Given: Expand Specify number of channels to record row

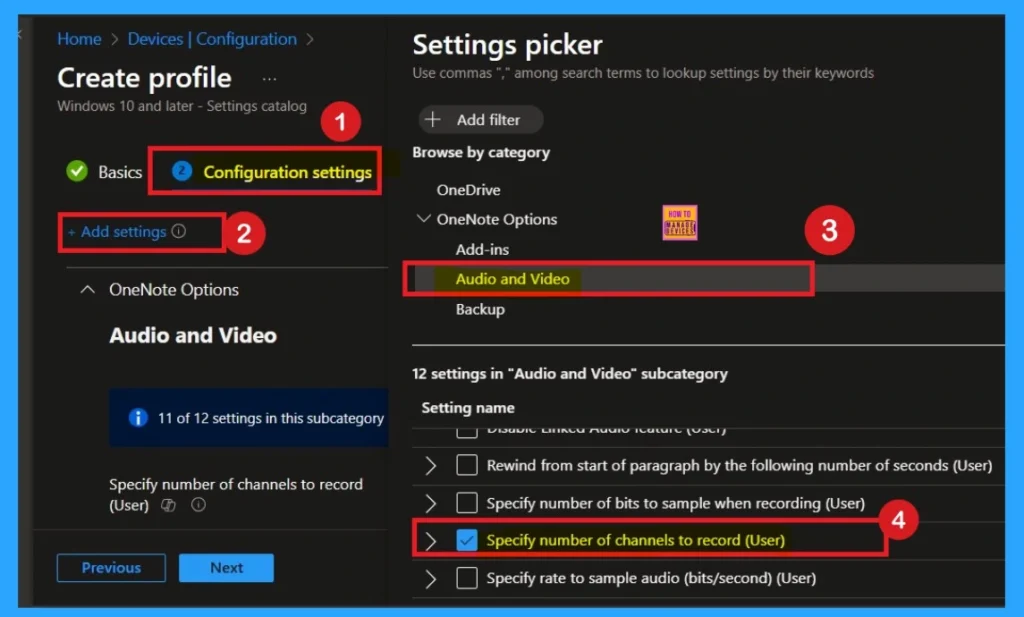Looking at the screenshot, I should (430, 540).
